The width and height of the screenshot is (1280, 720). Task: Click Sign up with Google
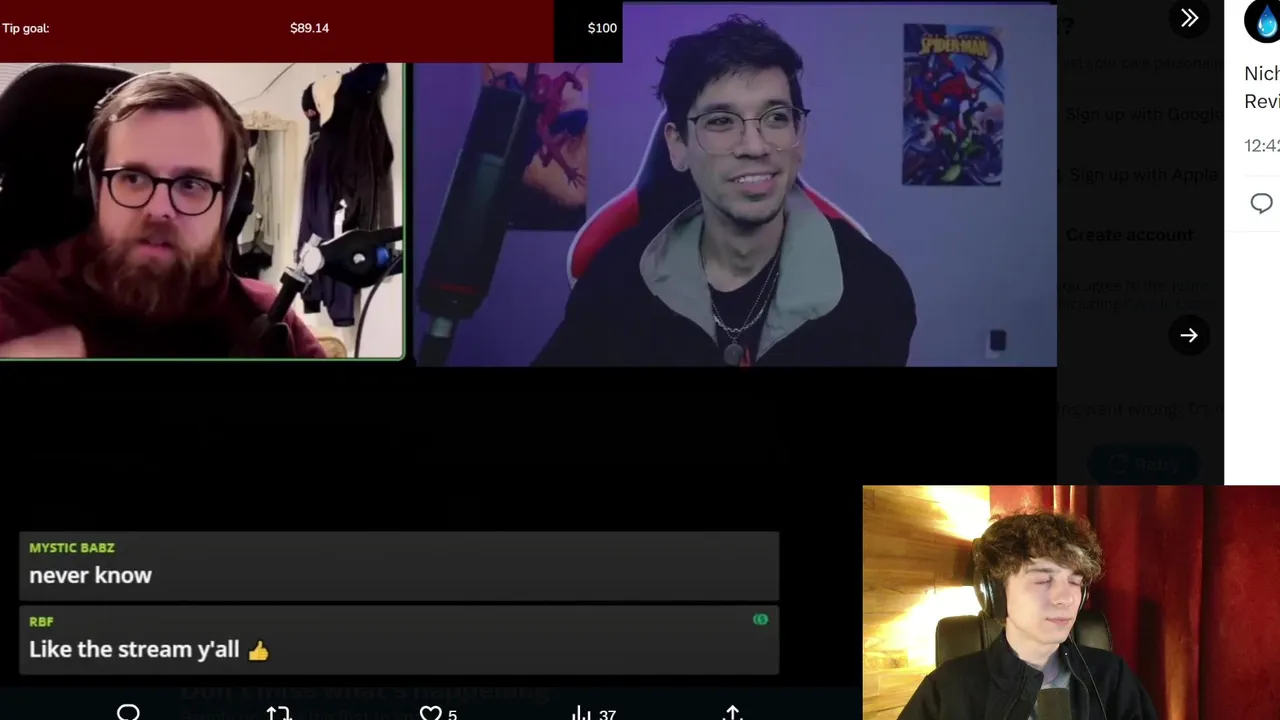pyautogui.click(x=1143, y=114)
